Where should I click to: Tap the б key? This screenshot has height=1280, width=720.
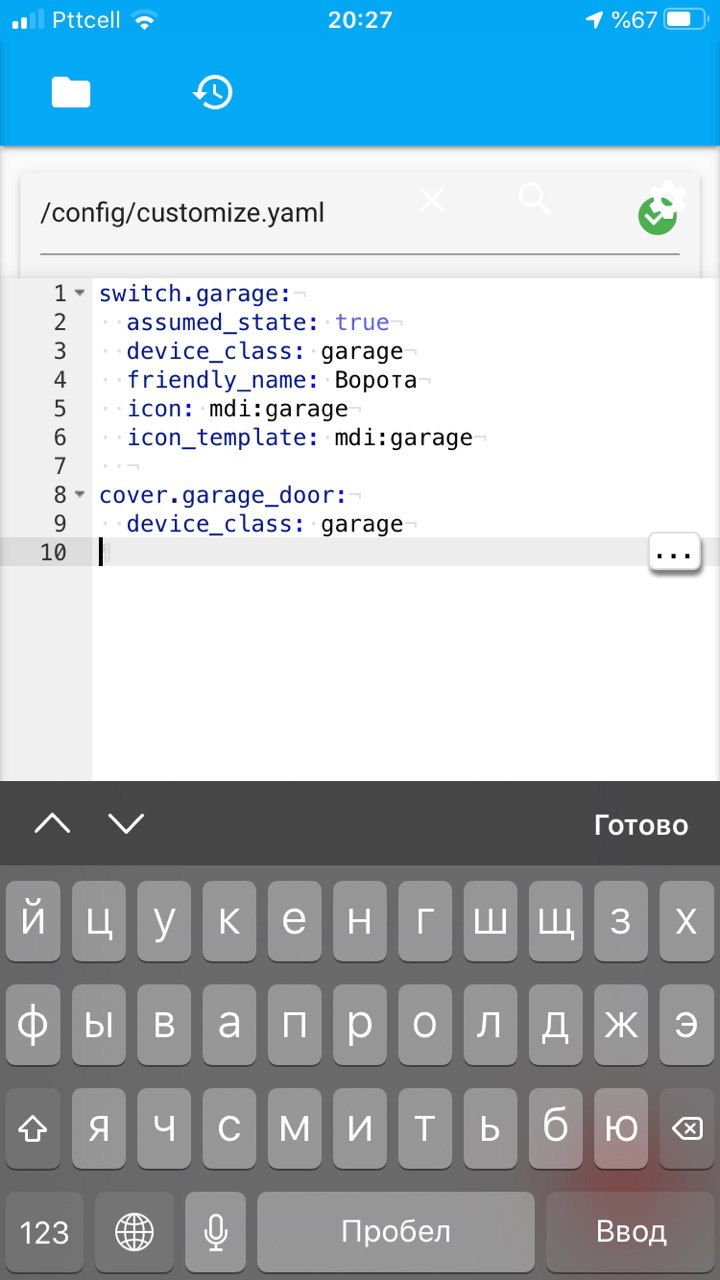[x=556, y=1129]
